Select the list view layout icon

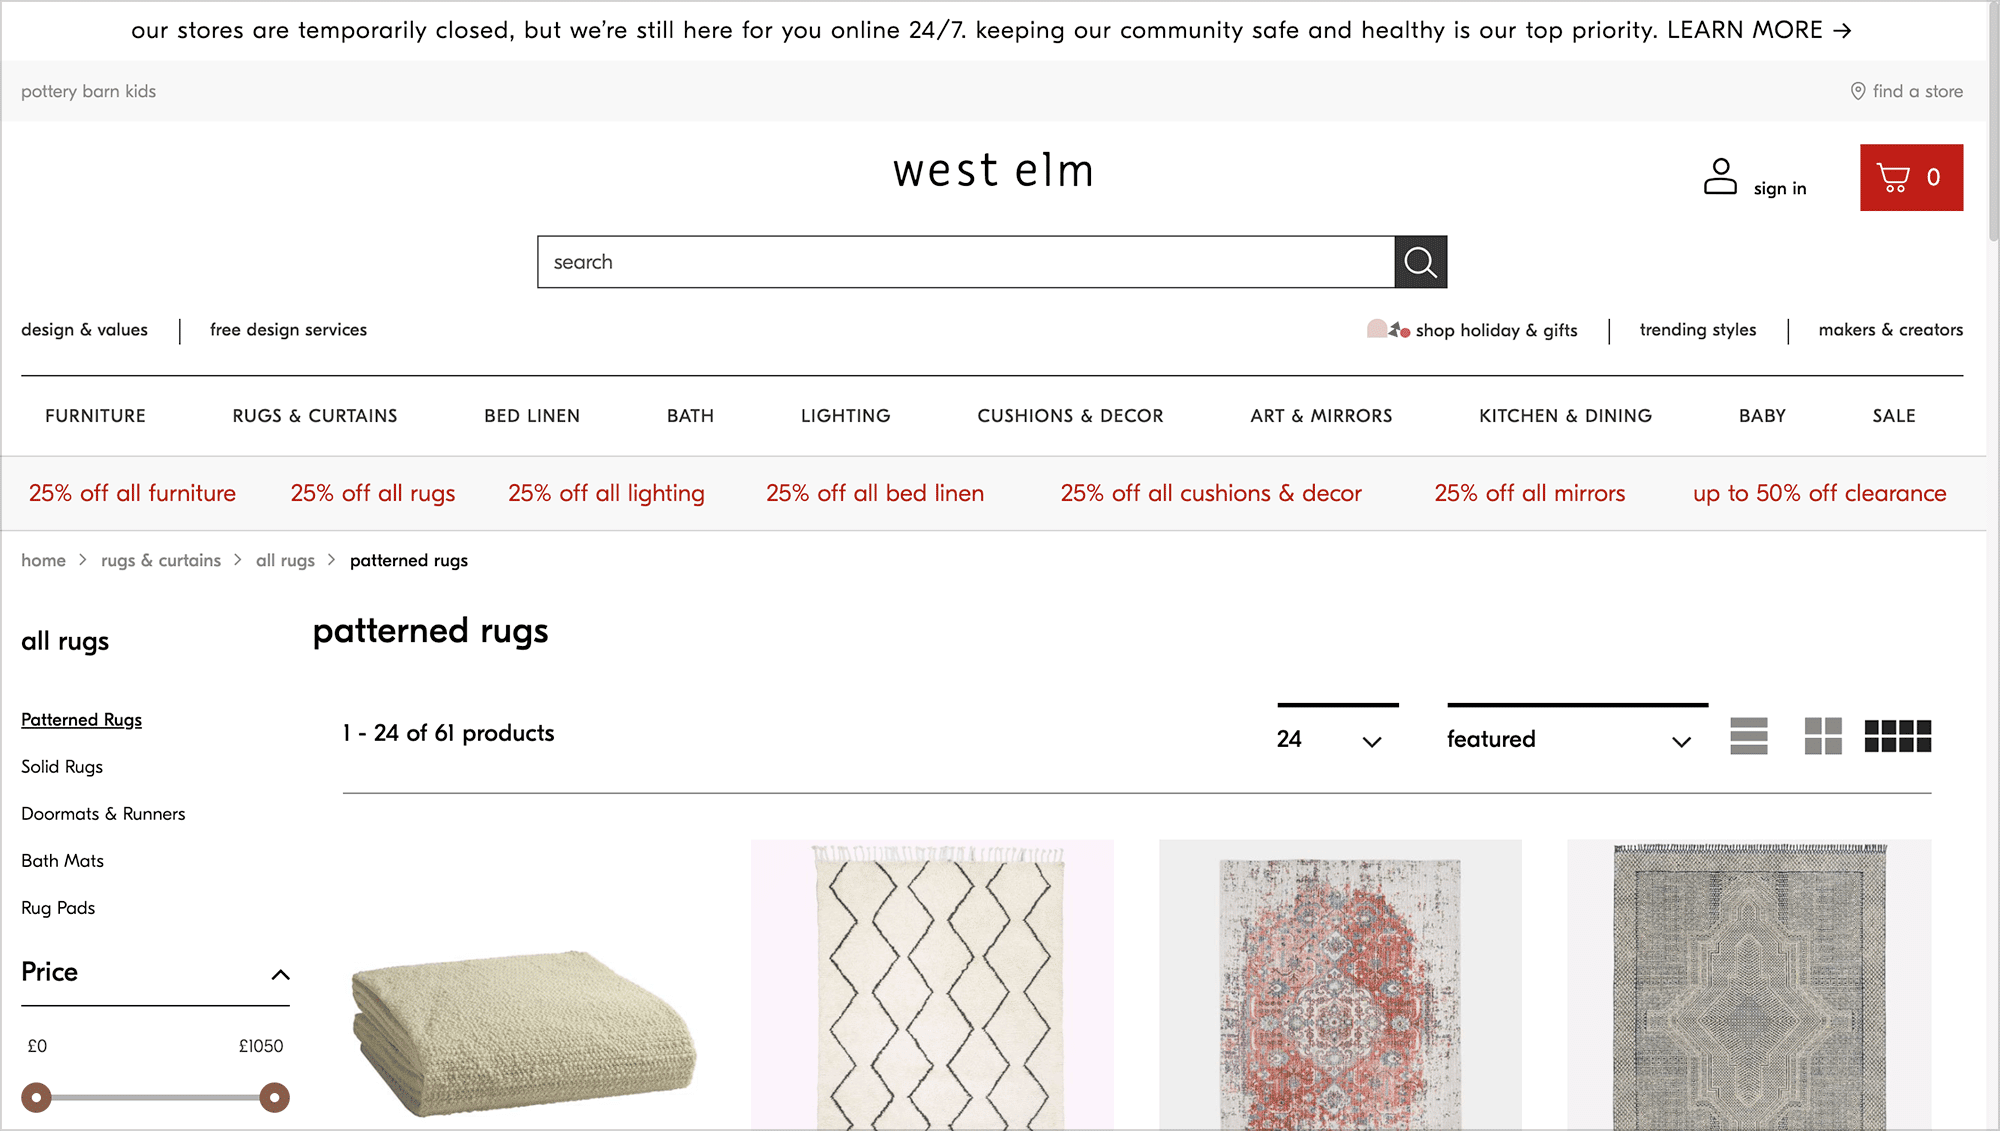(x=1748, y=737)
